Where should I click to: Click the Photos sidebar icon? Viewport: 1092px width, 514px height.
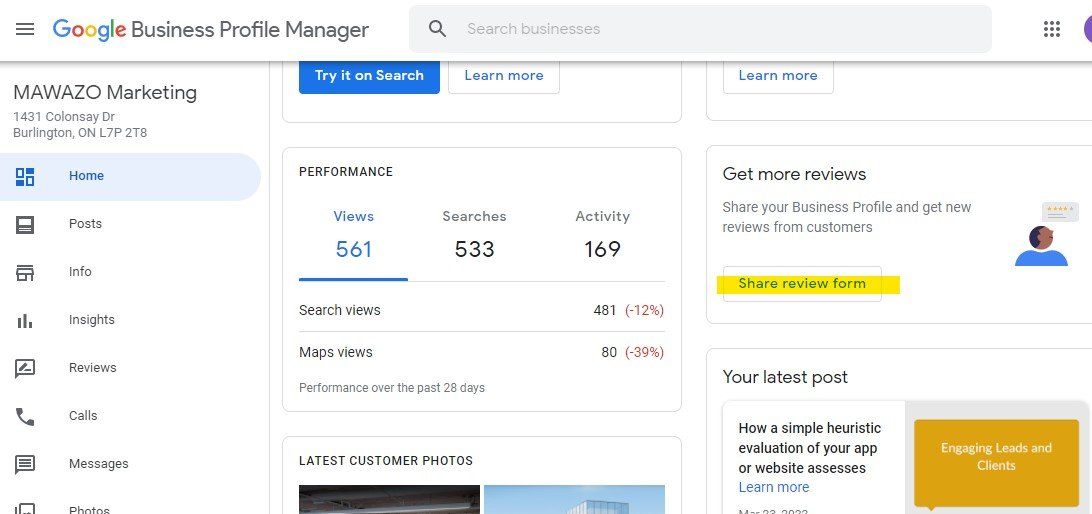25,508
